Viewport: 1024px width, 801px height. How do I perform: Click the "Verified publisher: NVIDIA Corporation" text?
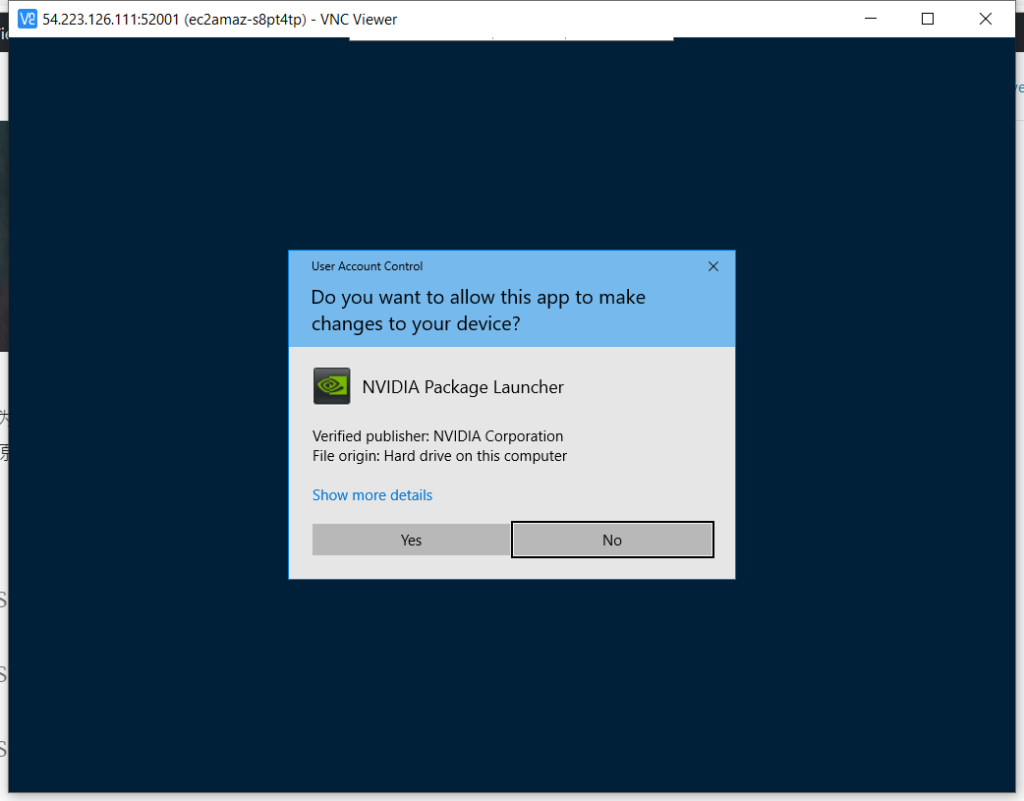pyautogui.click(x=437, y=436)
